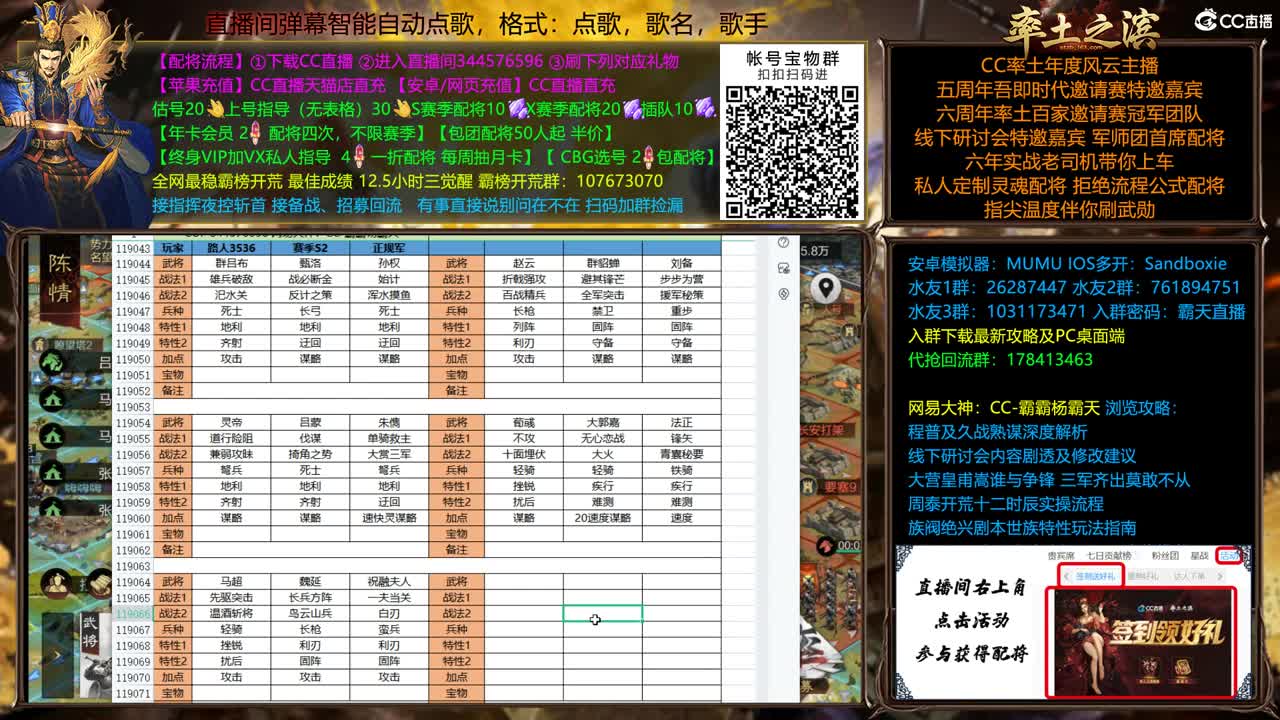Viewport: 1280px width, 720px height.
Task: Select the cell 魏延
Action: click(310, 582)
